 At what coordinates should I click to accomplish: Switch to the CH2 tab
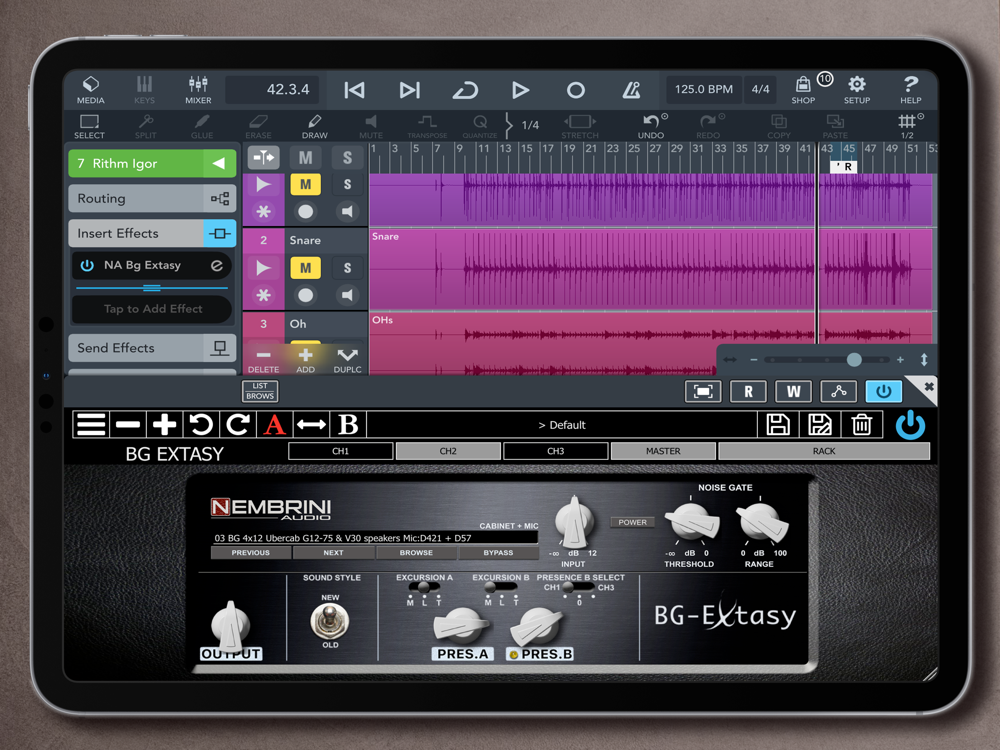click(448, 451)
